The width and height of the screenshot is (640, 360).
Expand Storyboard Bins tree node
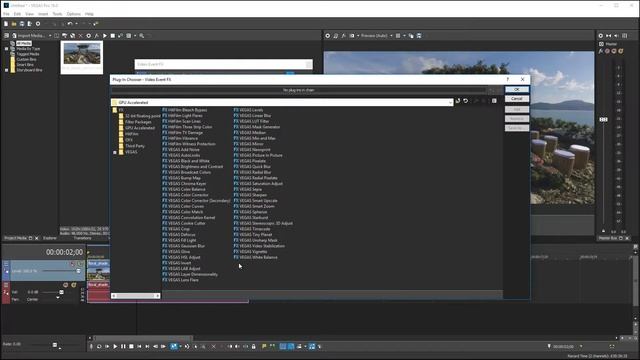click(7, 70)
